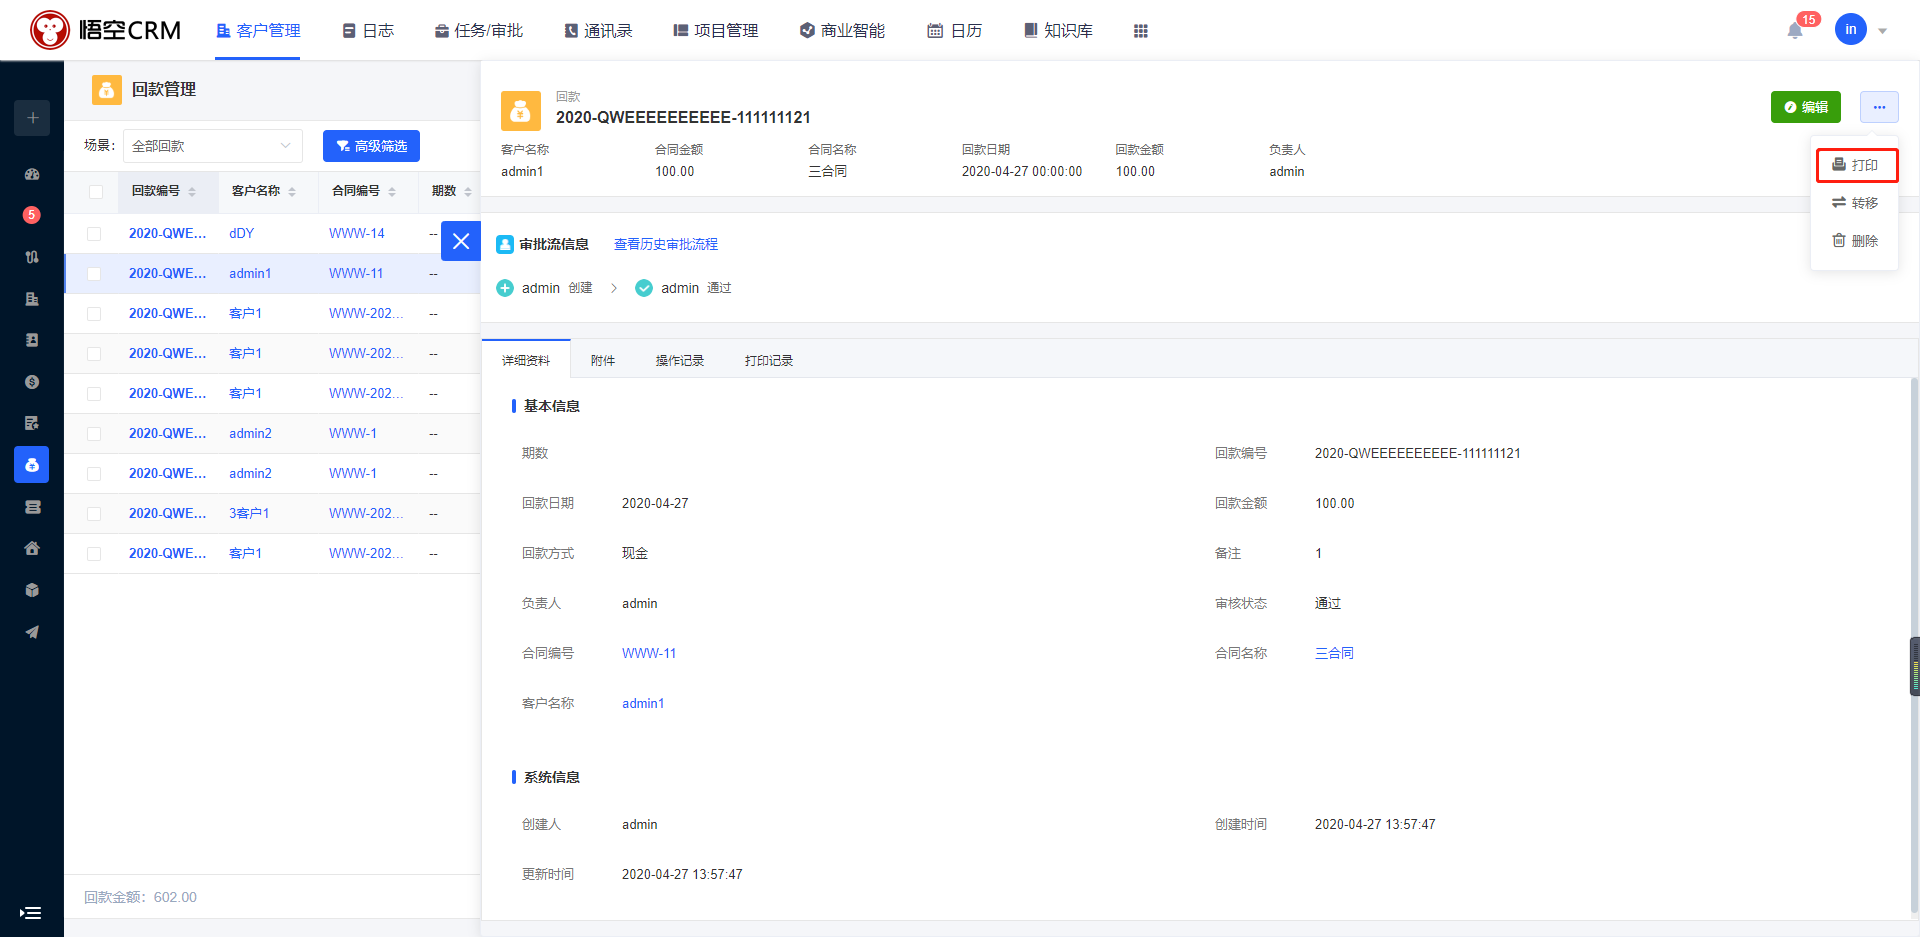Expand the user account dropdown arrow
1920x937 pixels.
coord(1882,31)
